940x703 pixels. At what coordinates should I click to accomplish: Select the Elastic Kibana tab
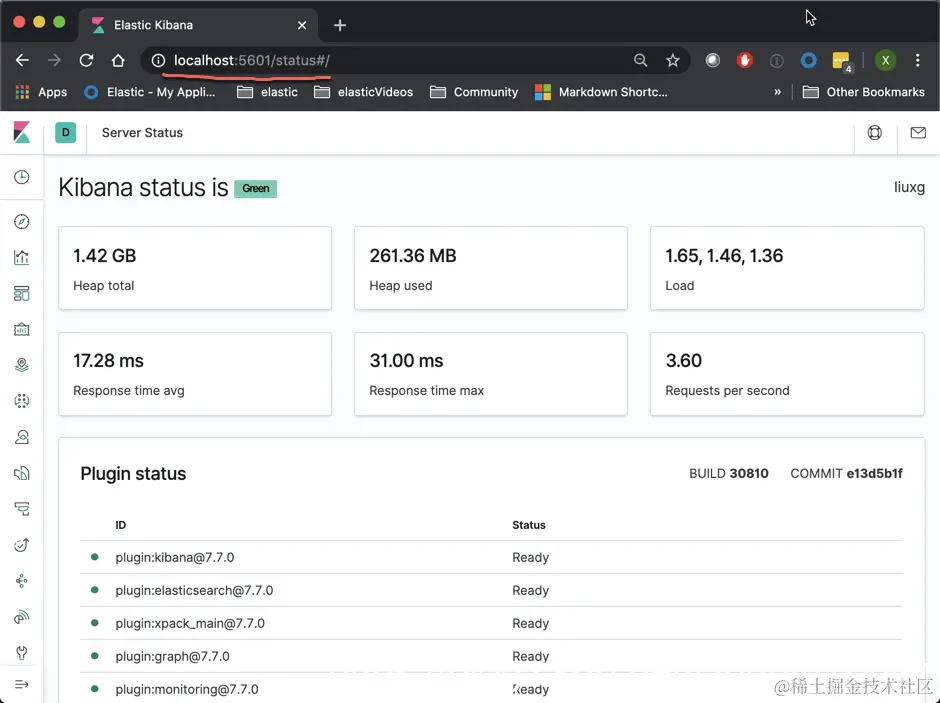[x=198, y=25]
